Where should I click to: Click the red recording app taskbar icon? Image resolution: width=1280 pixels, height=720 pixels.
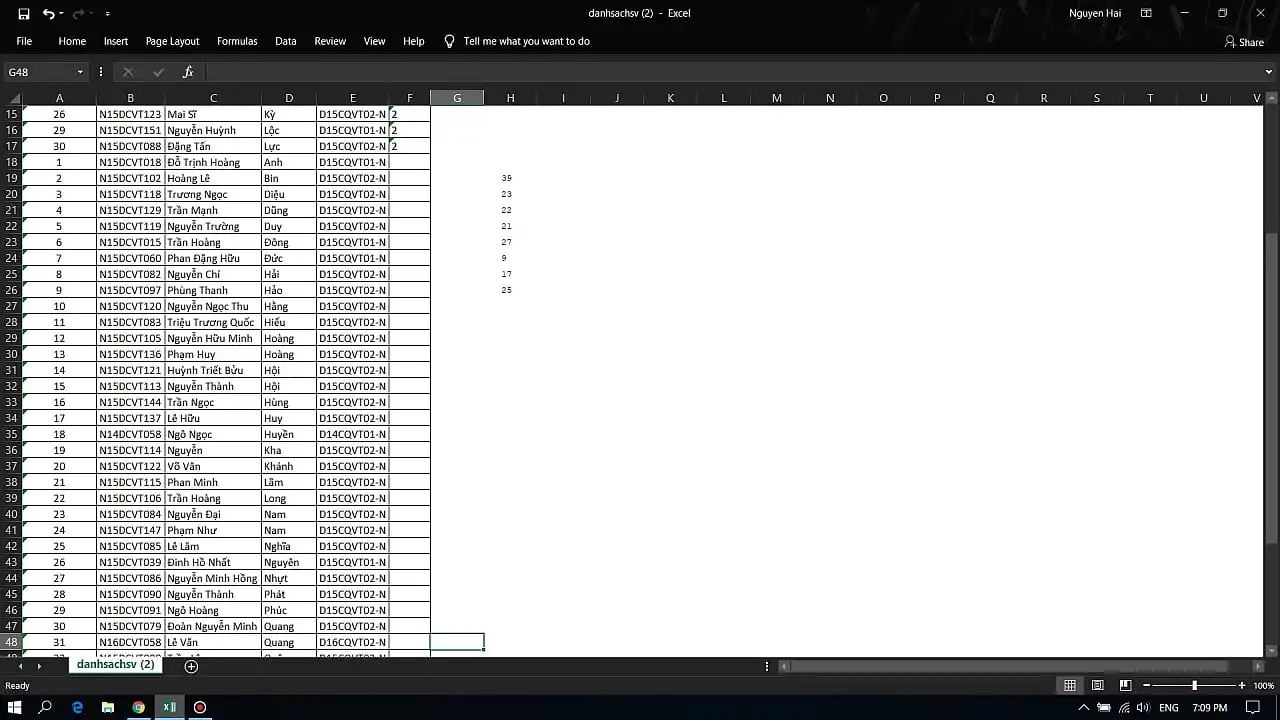200,707
